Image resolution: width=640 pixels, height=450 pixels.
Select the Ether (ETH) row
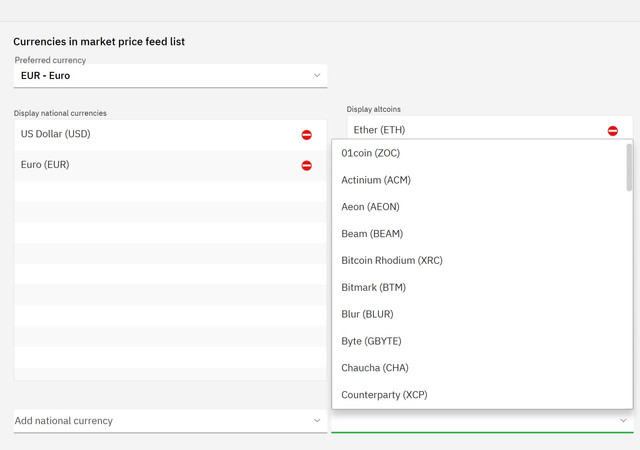coord(490,128)
